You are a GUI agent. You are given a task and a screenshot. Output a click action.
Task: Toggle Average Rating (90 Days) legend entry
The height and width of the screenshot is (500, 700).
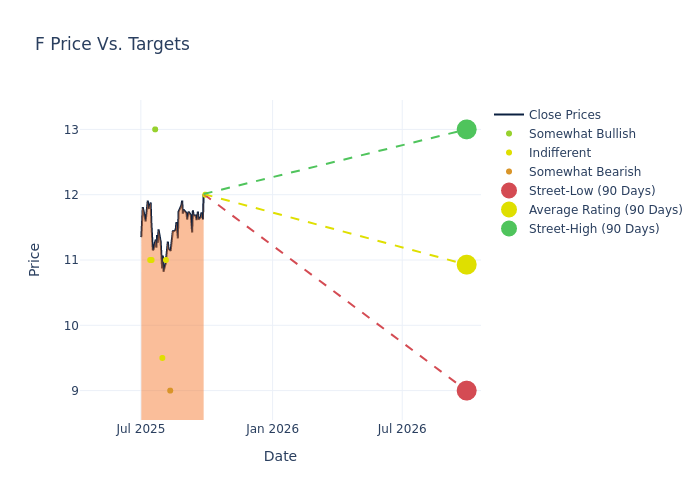pyautogui.click(x=605, y=210)
